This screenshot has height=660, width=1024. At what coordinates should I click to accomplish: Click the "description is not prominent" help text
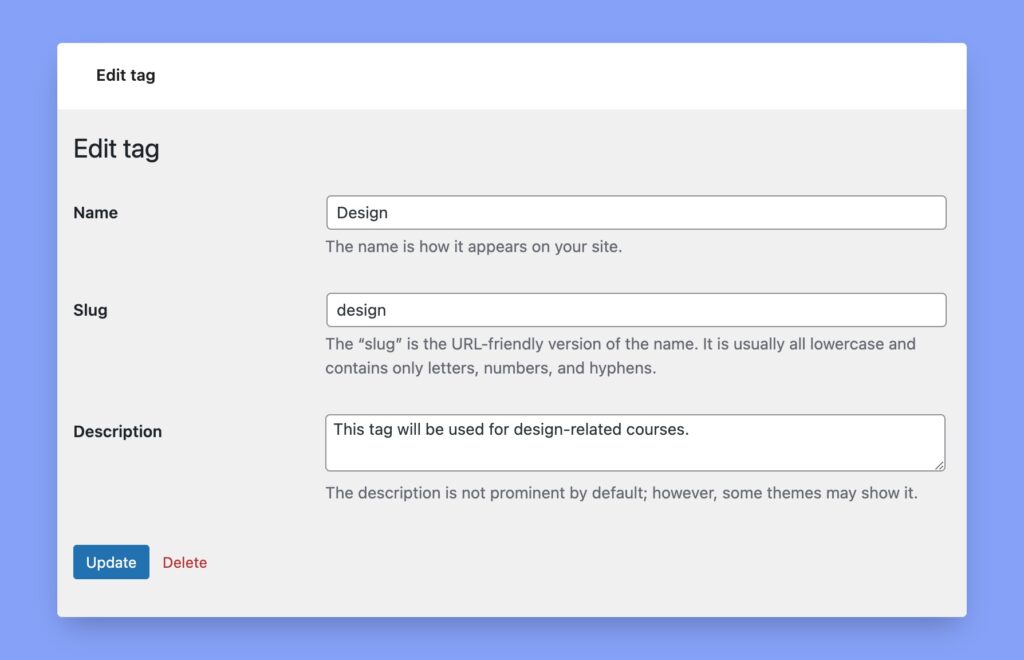[x=621, y=493]
